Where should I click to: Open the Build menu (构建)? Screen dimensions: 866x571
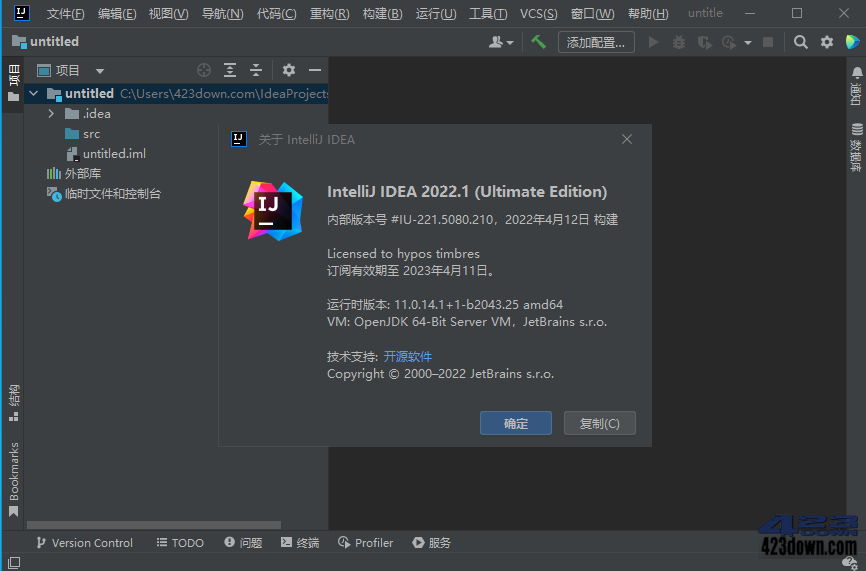pyautogui.click(x=382, y=13)
